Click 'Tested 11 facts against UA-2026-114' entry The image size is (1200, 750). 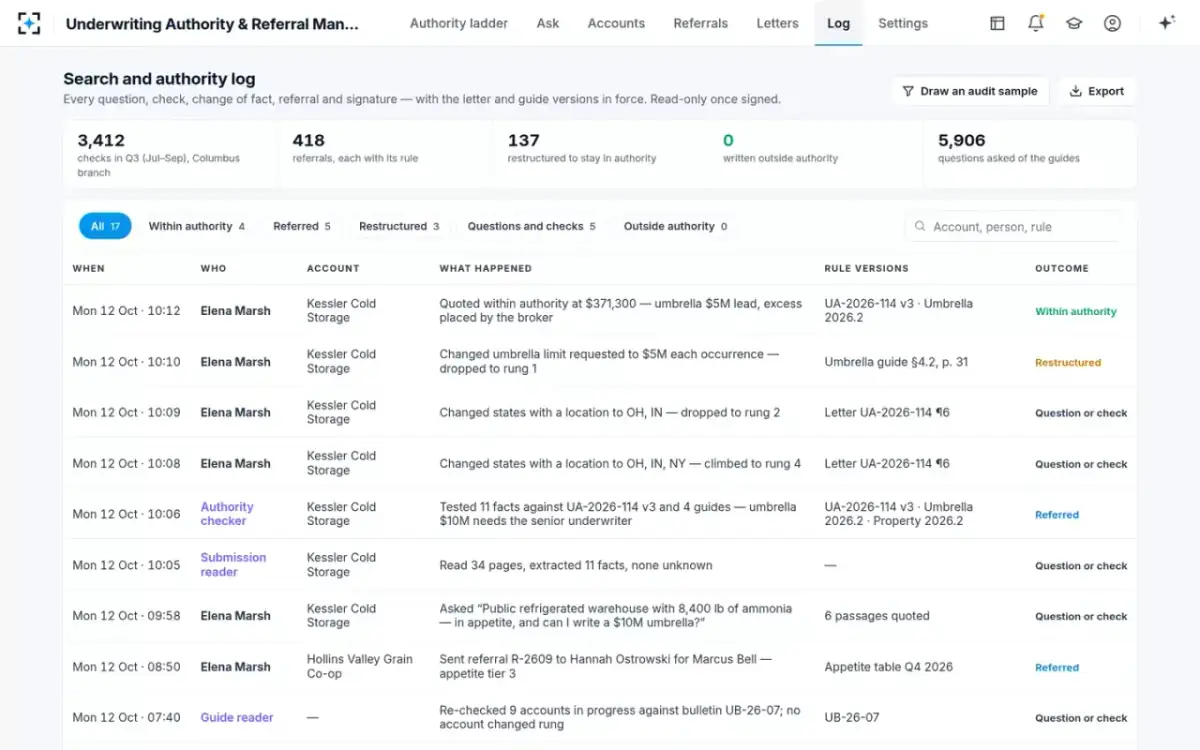618,514
